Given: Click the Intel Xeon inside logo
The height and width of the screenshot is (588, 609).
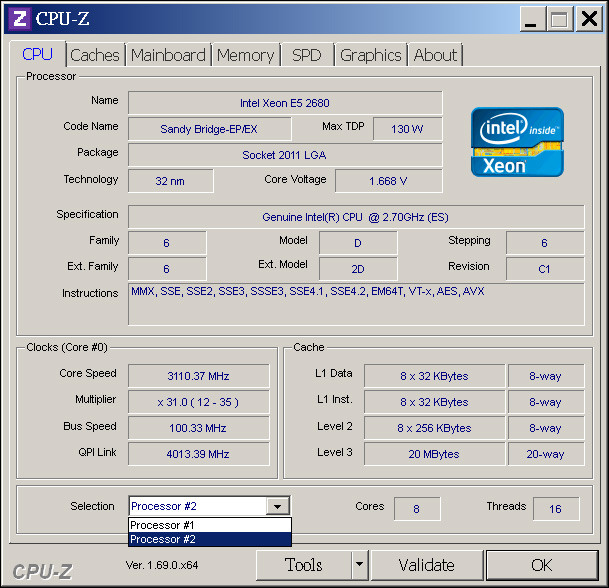Looking at the screenshot, I should [x=517, y=142].
